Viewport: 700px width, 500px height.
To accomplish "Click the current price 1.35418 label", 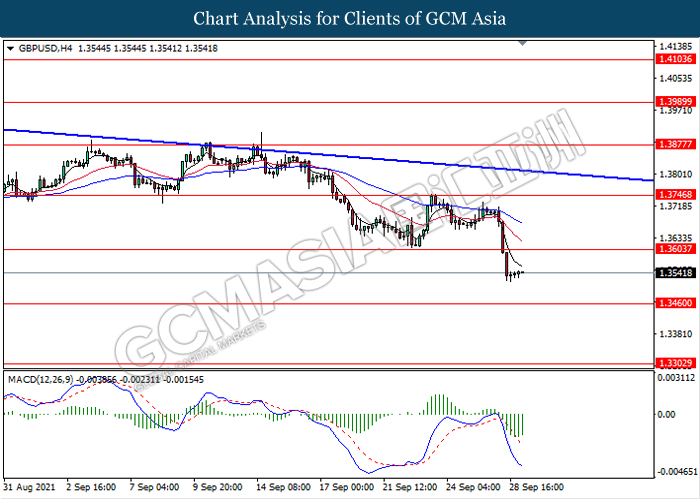I will tap(675, 273).
